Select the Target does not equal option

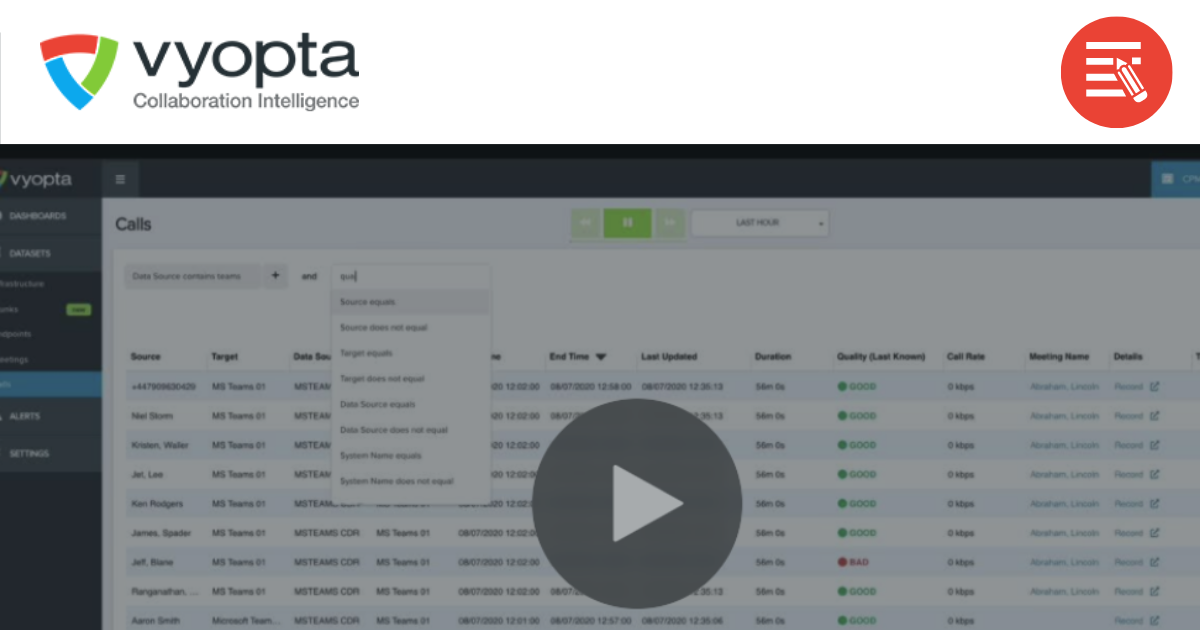411,379
